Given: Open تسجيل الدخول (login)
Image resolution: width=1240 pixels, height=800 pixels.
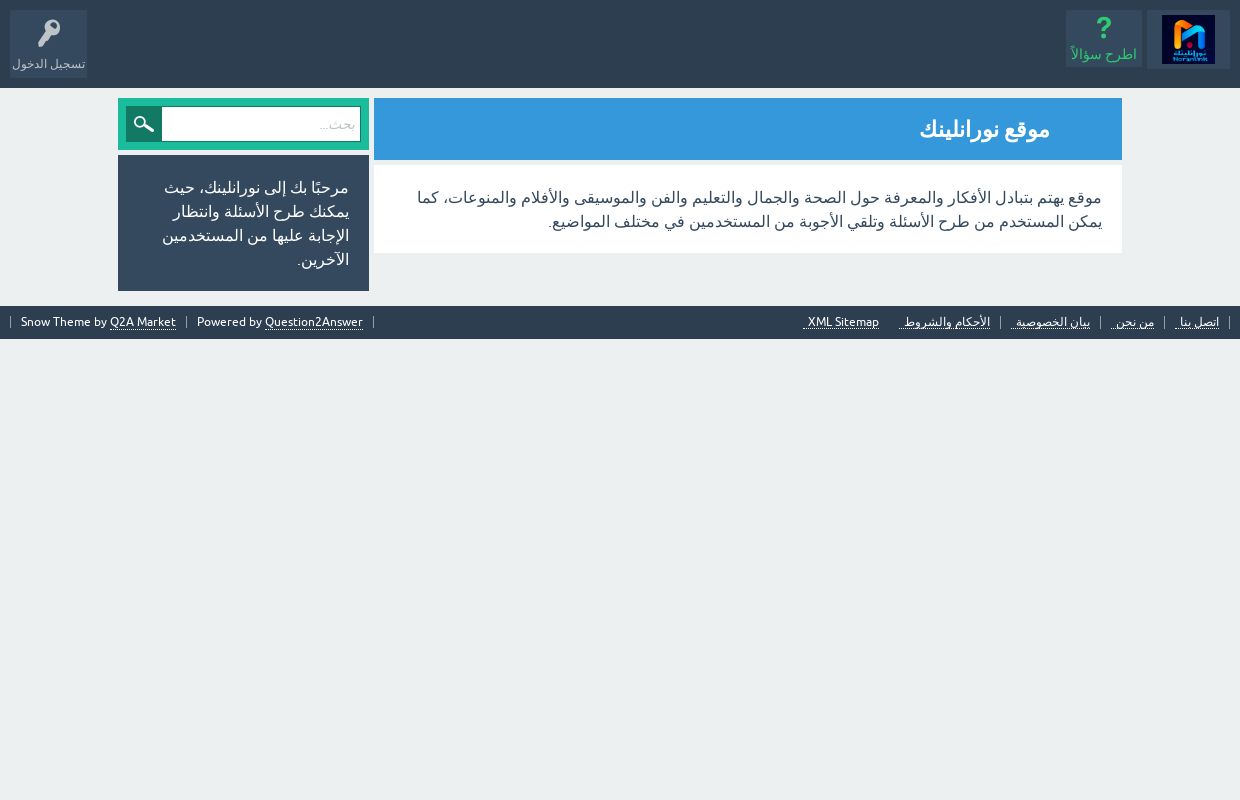Looking at the screenshot, I should point(48,64).
